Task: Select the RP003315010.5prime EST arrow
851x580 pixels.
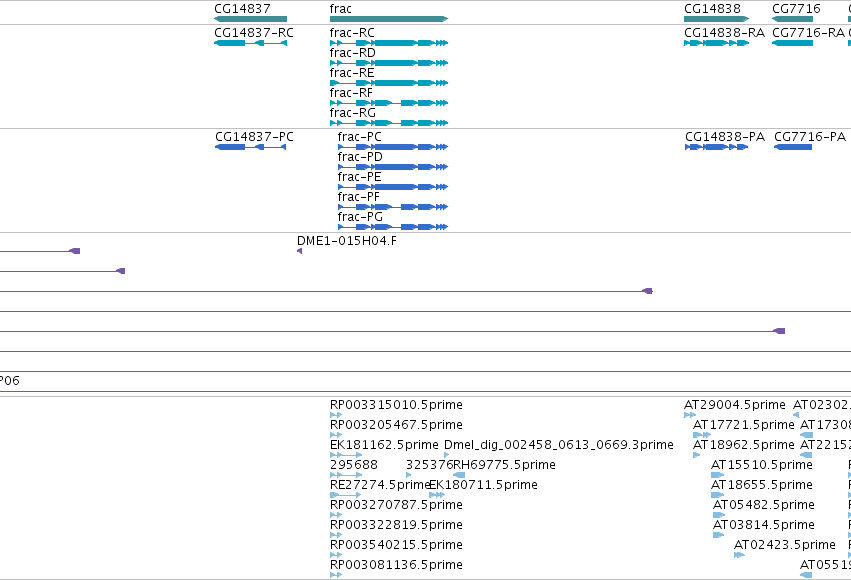Action: [336, 415]
